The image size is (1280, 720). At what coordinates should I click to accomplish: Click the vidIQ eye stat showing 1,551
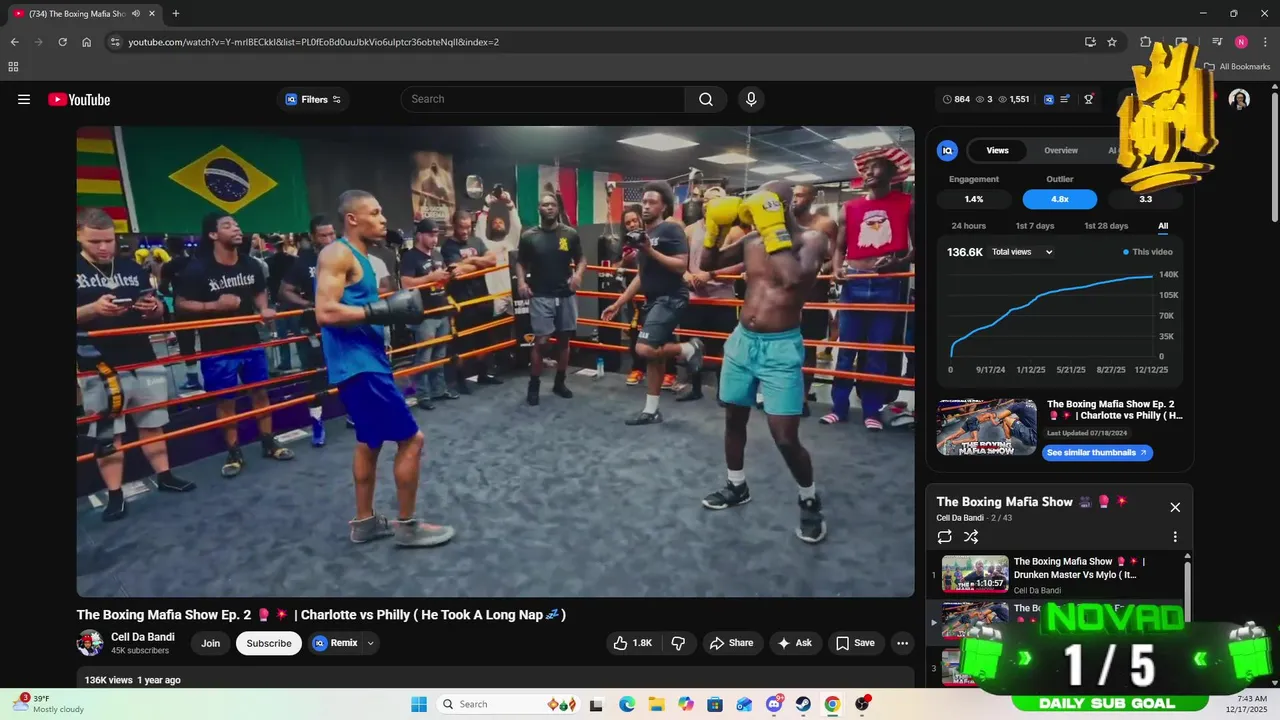point(1014,99)
